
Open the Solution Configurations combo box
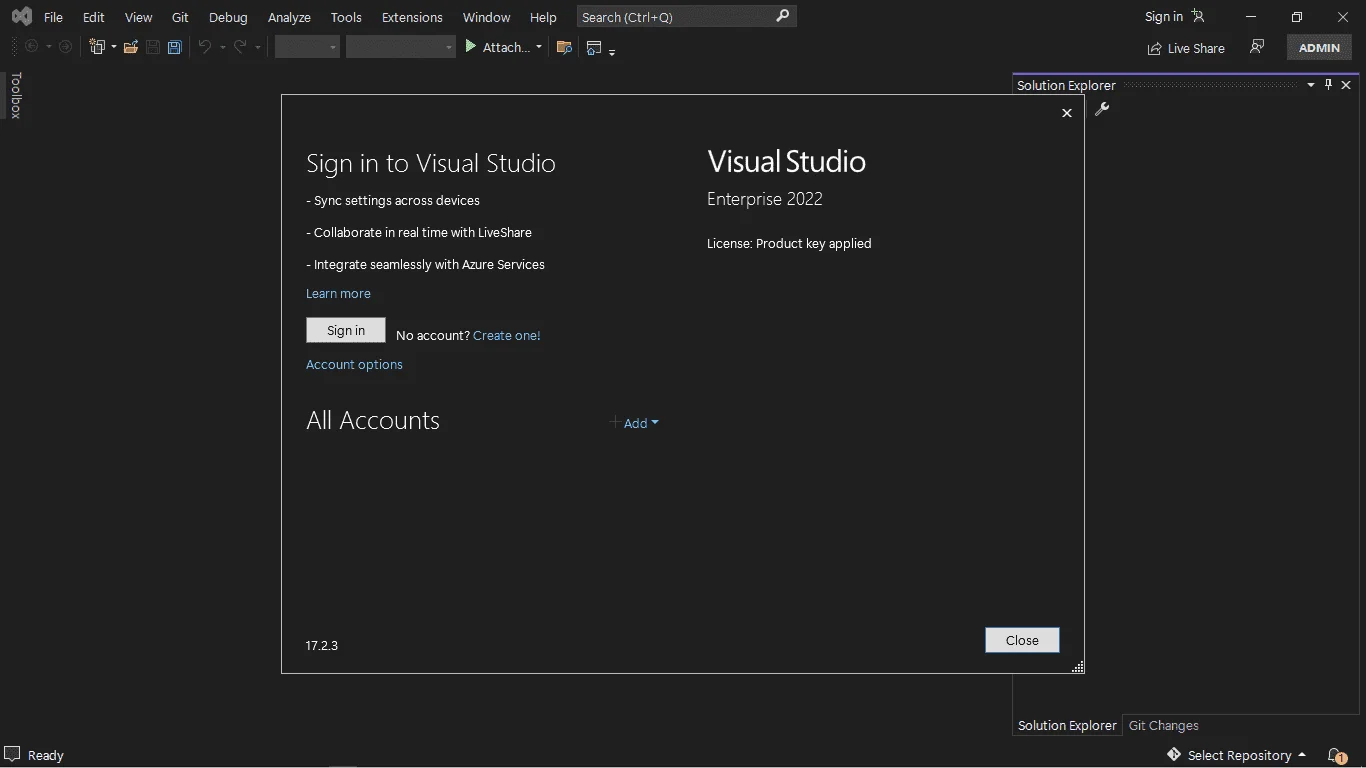pyautogui.click(x=307, y=47)
